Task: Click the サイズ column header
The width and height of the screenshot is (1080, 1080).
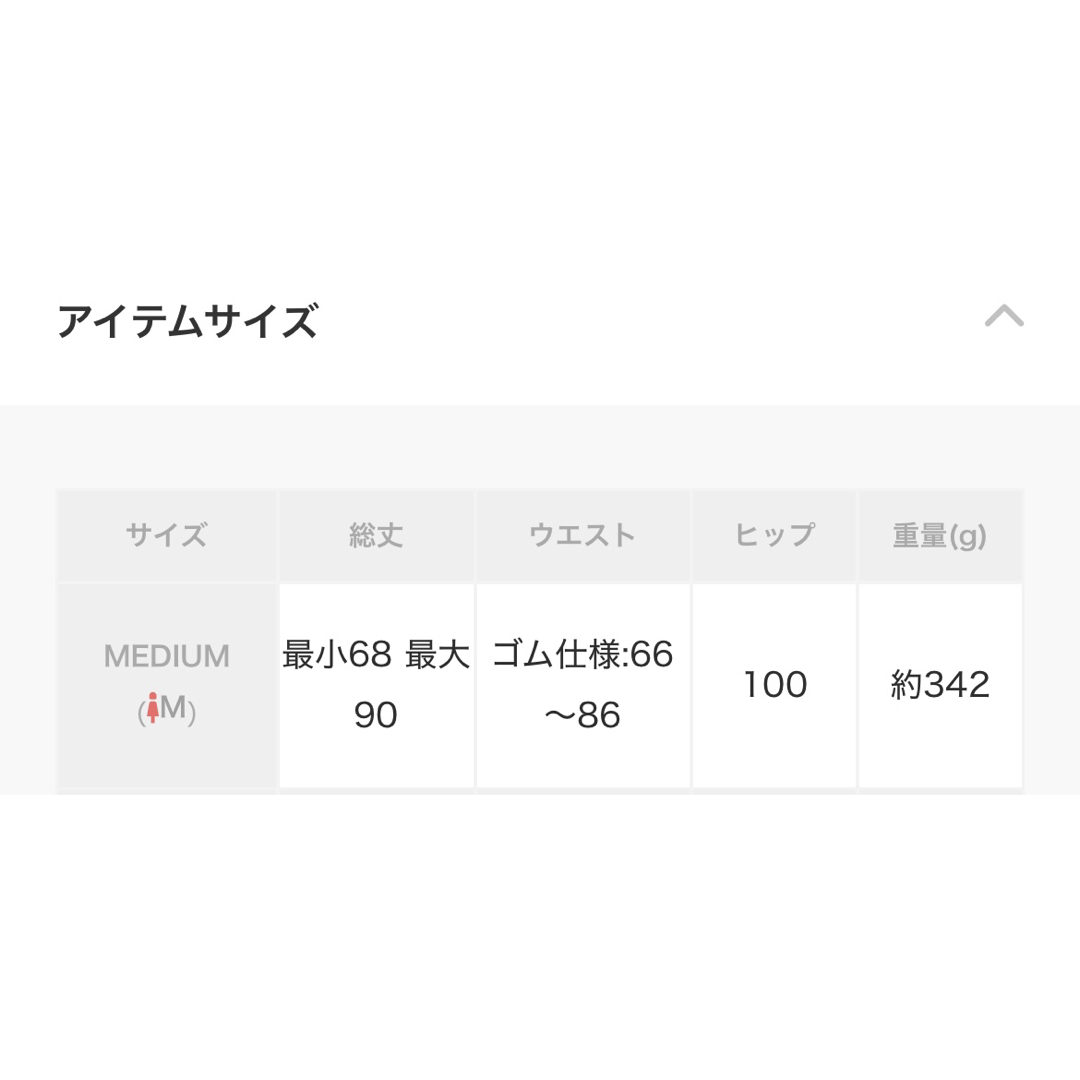Action: [167, 535]
